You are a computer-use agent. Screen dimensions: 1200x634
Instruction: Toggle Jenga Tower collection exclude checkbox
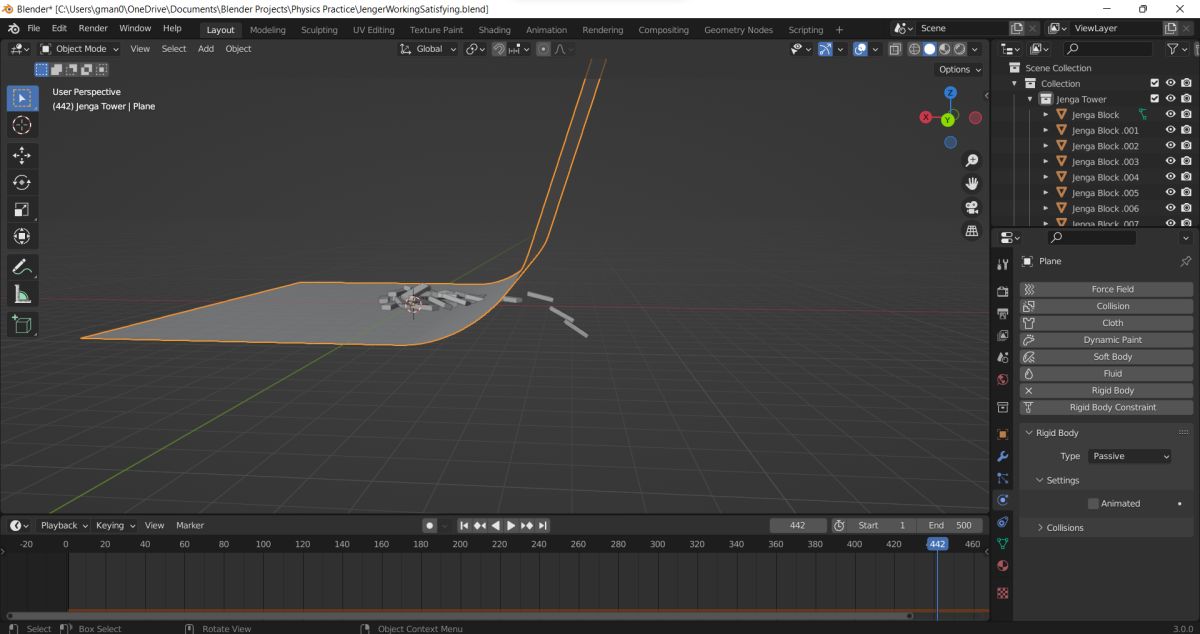click(x=1154, y=99)
